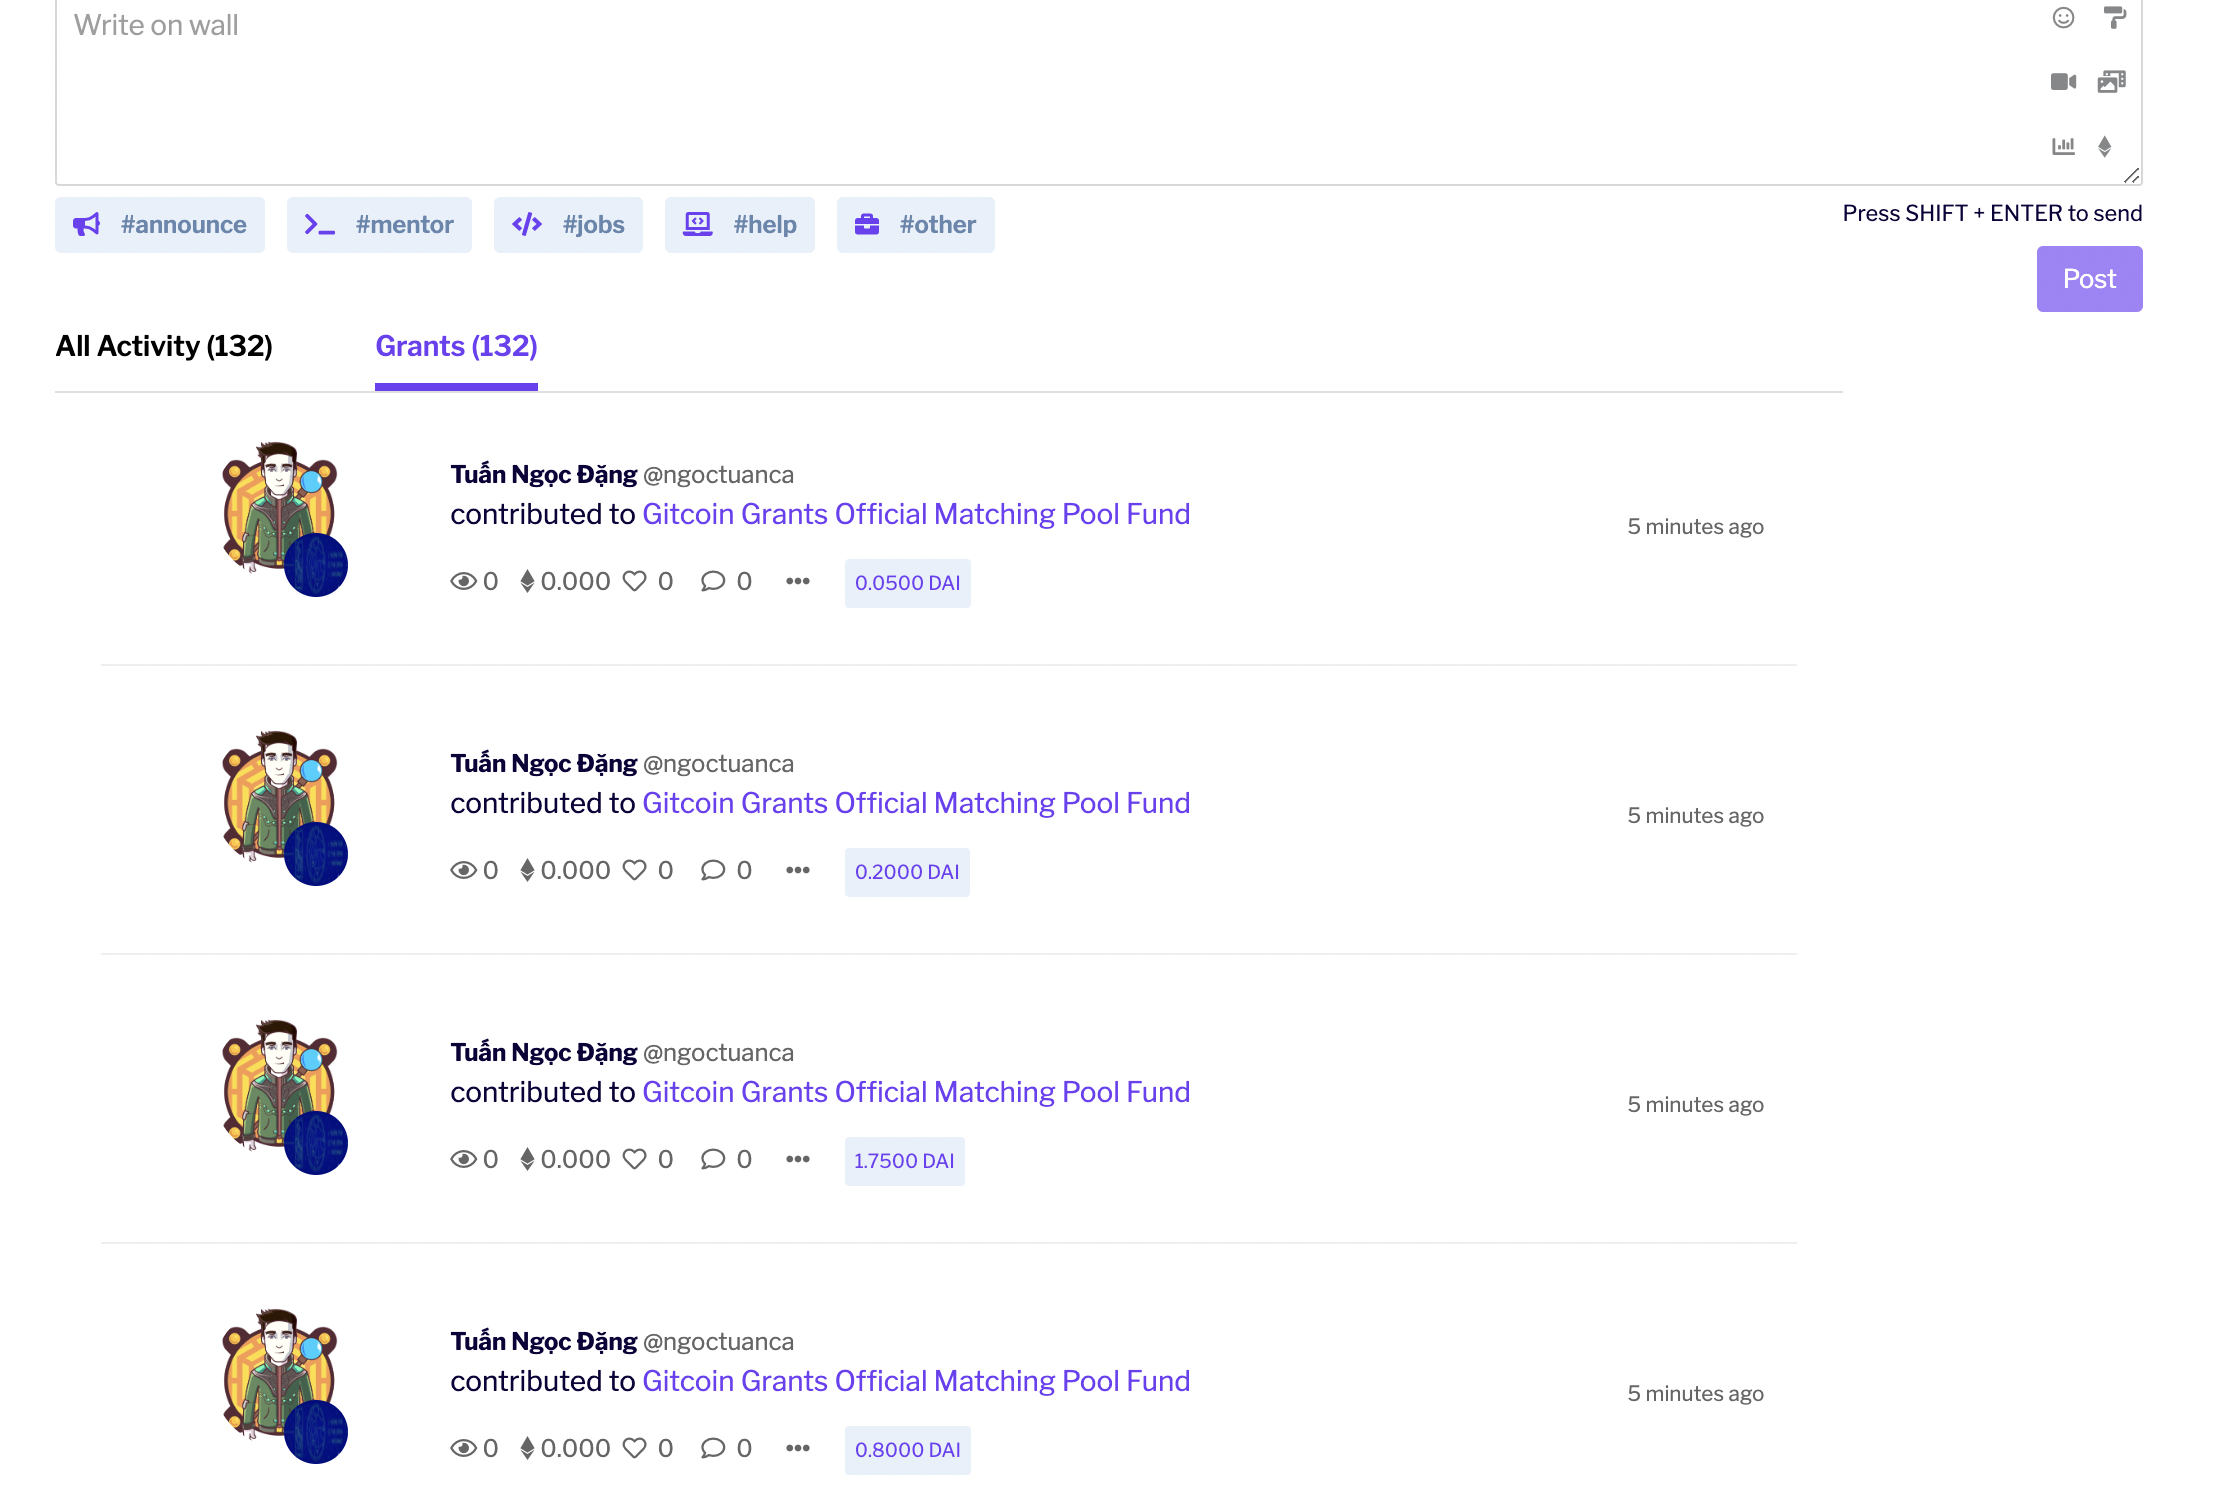This screenshot has height=1504, width=2227.
Task: Toggle the #mentor hashtag tag
Action: (379, 225)
